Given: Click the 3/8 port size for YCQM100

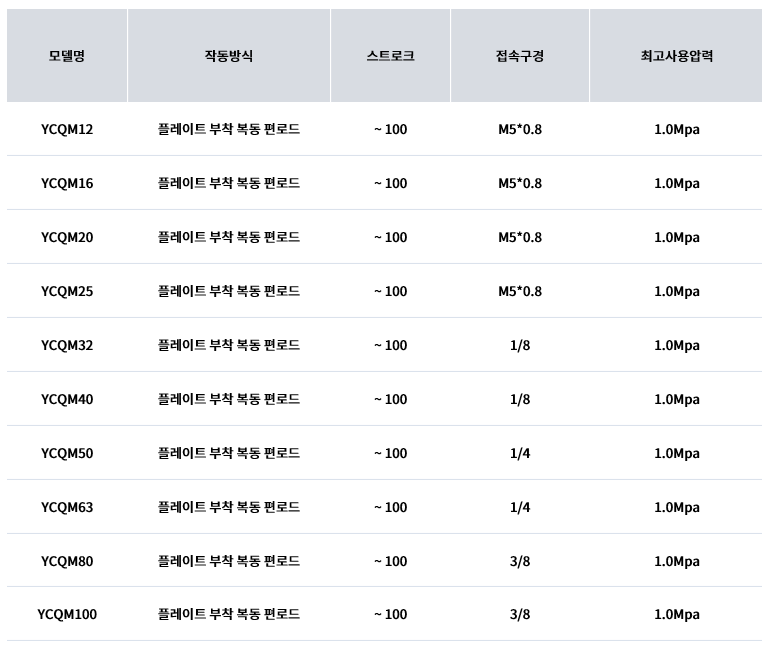Looking at the screenshot, I should click(x=520, y=614).
